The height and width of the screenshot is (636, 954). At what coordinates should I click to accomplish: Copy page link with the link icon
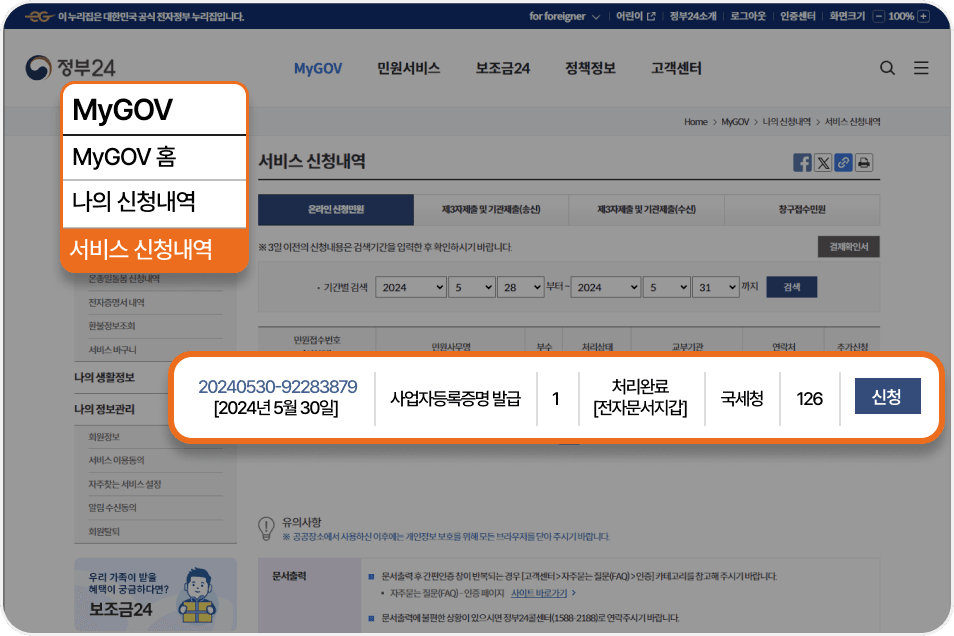(x=843, y=163)
